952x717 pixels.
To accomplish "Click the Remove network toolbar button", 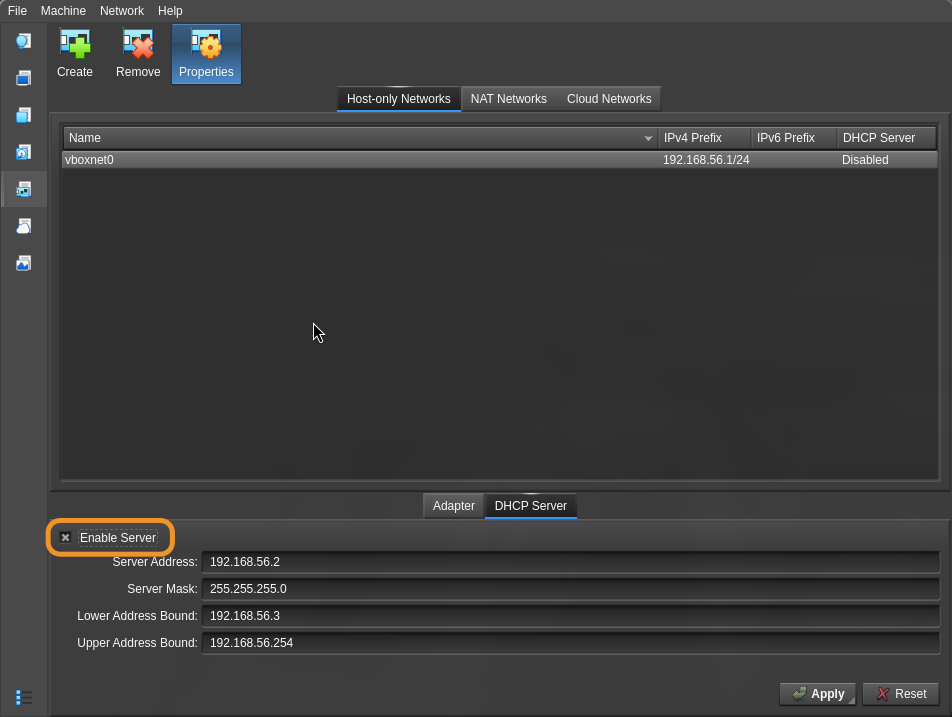I will (138, 54).
